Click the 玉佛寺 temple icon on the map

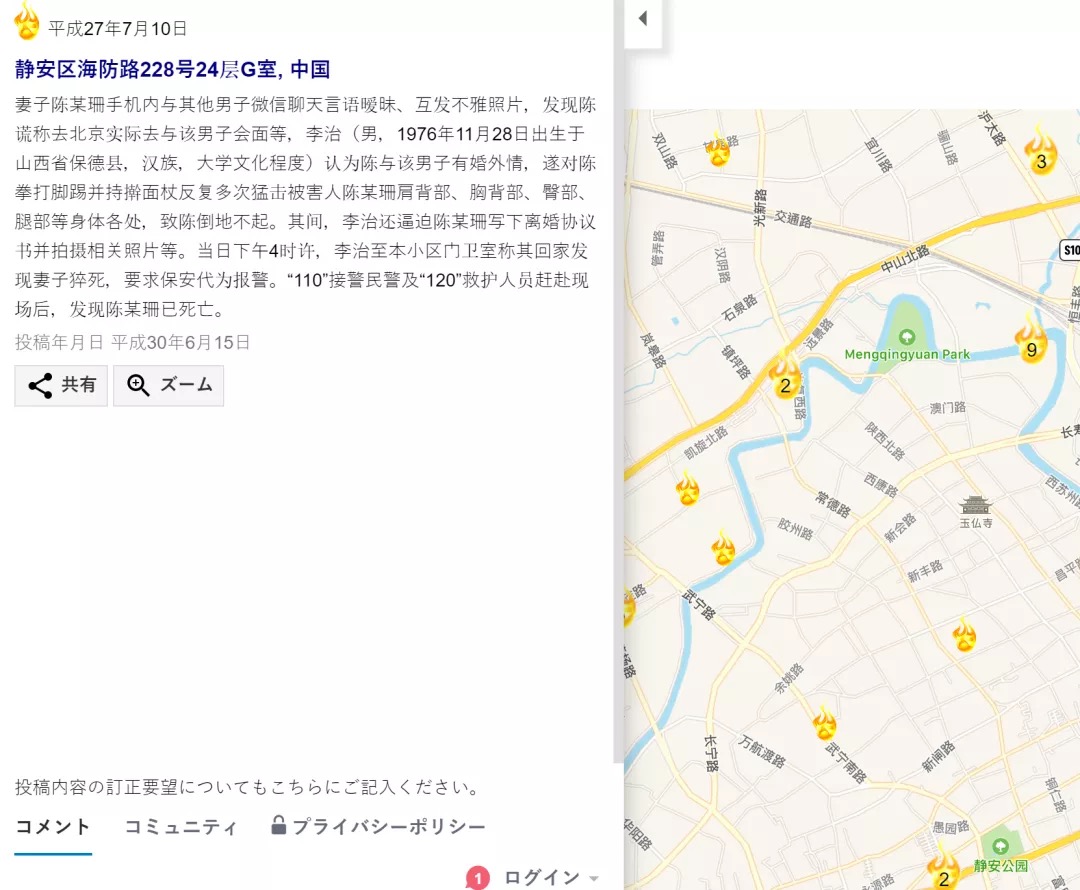(975, 505)
